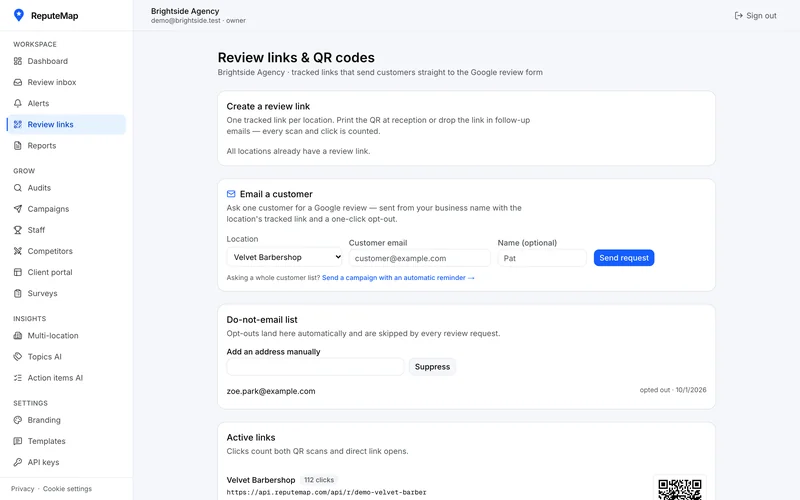Image resolution: width=800 pixels, height=500 pixels.
Task: Click the Reports document icon
Action: (x=18, y=146)
